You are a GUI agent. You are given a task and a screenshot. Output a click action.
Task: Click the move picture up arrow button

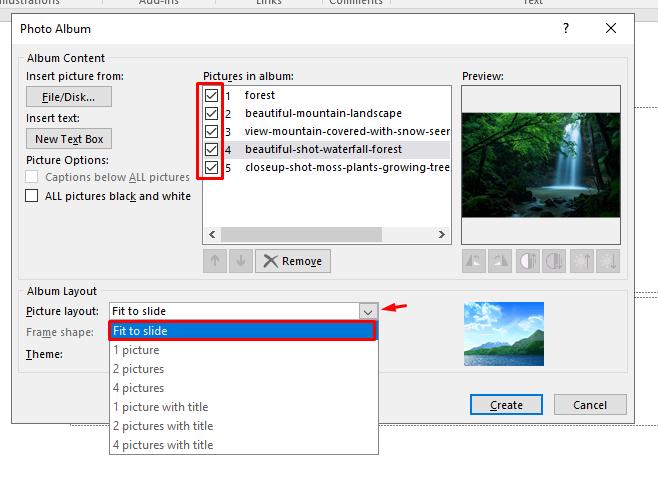pos(215,261)
